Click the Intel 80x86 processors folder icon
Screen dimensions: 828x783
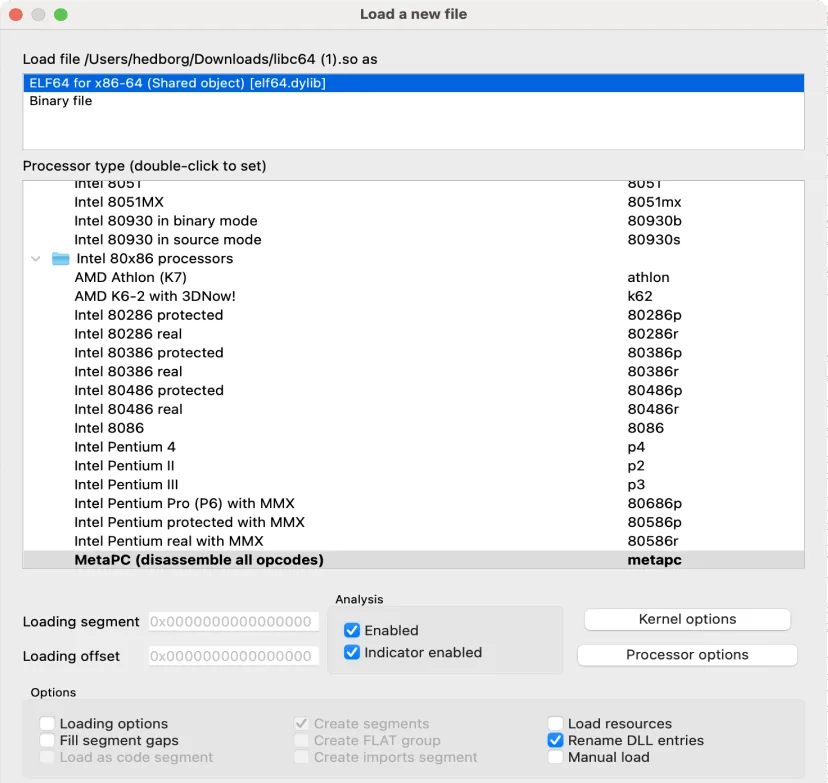pyautogui.click(x=61, y=259)
